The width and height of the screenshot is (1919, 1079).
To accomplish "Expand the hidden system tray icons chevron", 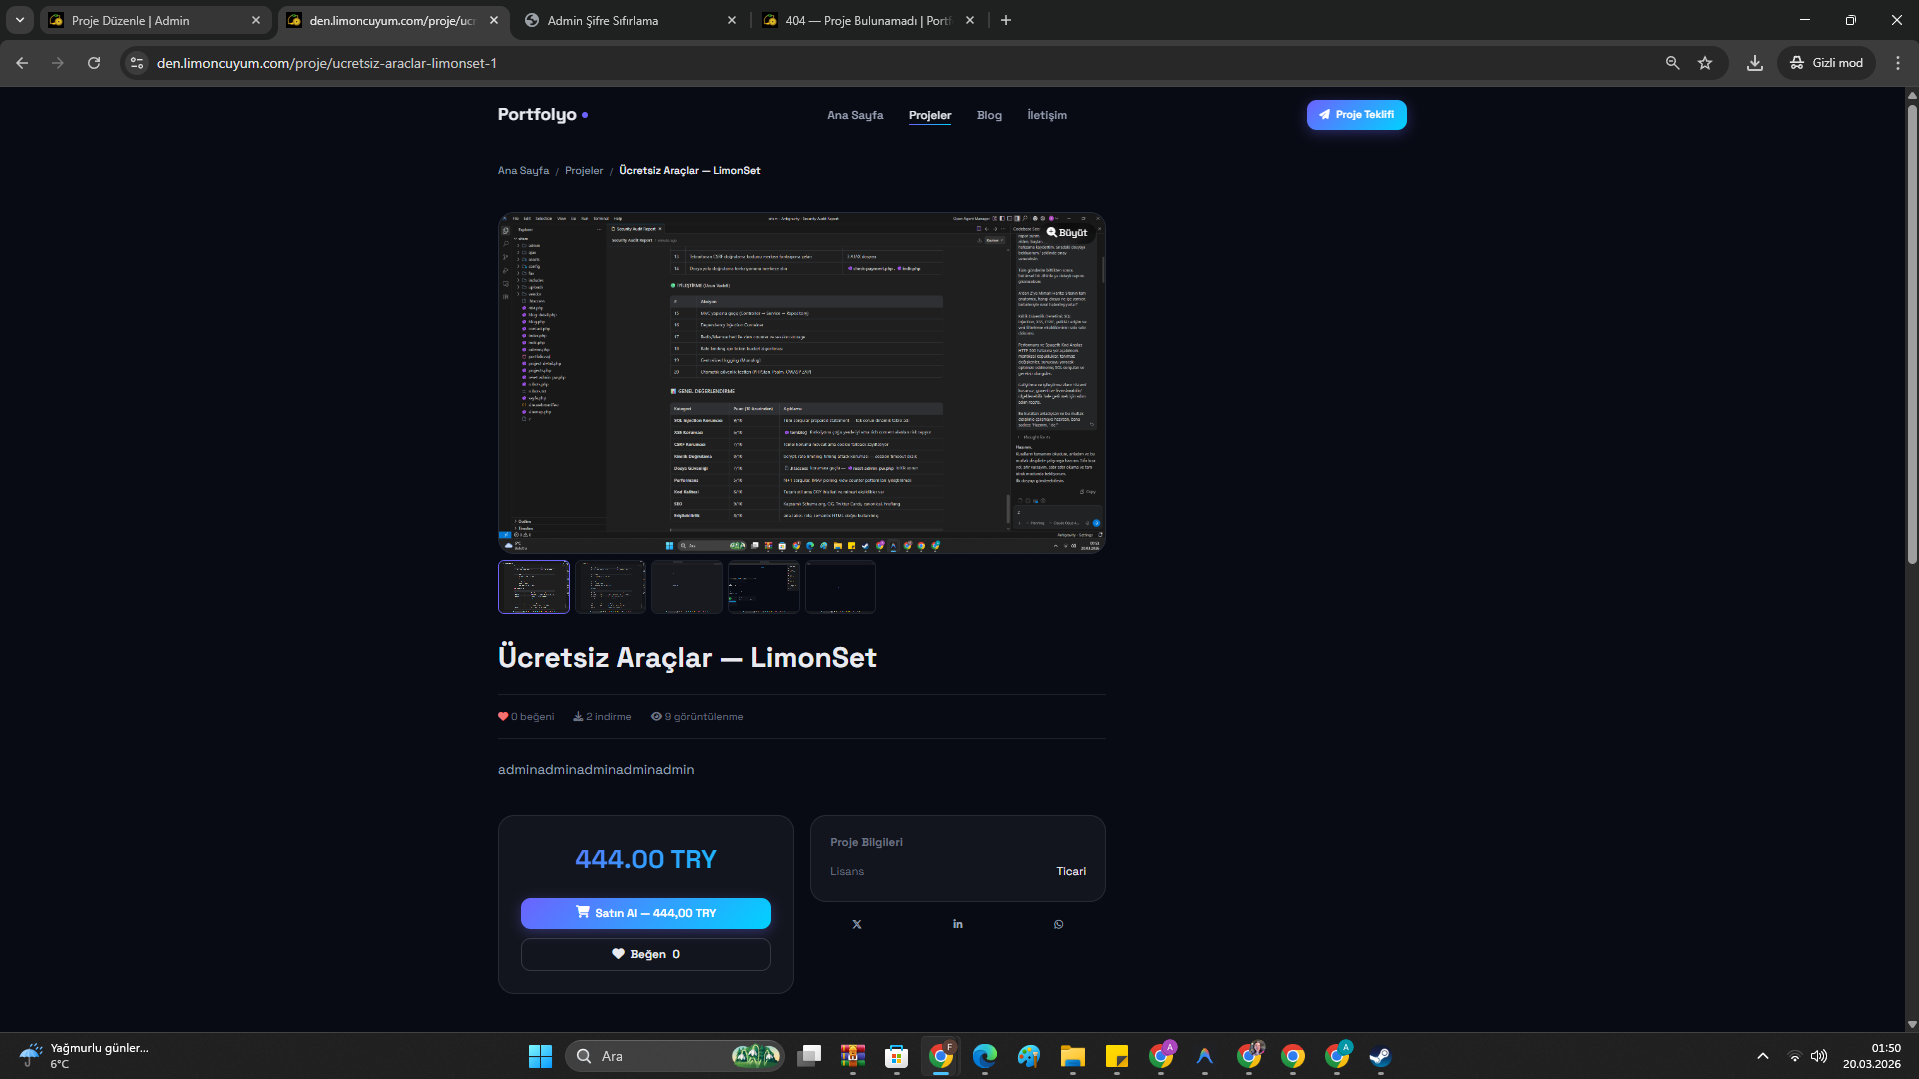I will [1762, 1056].
